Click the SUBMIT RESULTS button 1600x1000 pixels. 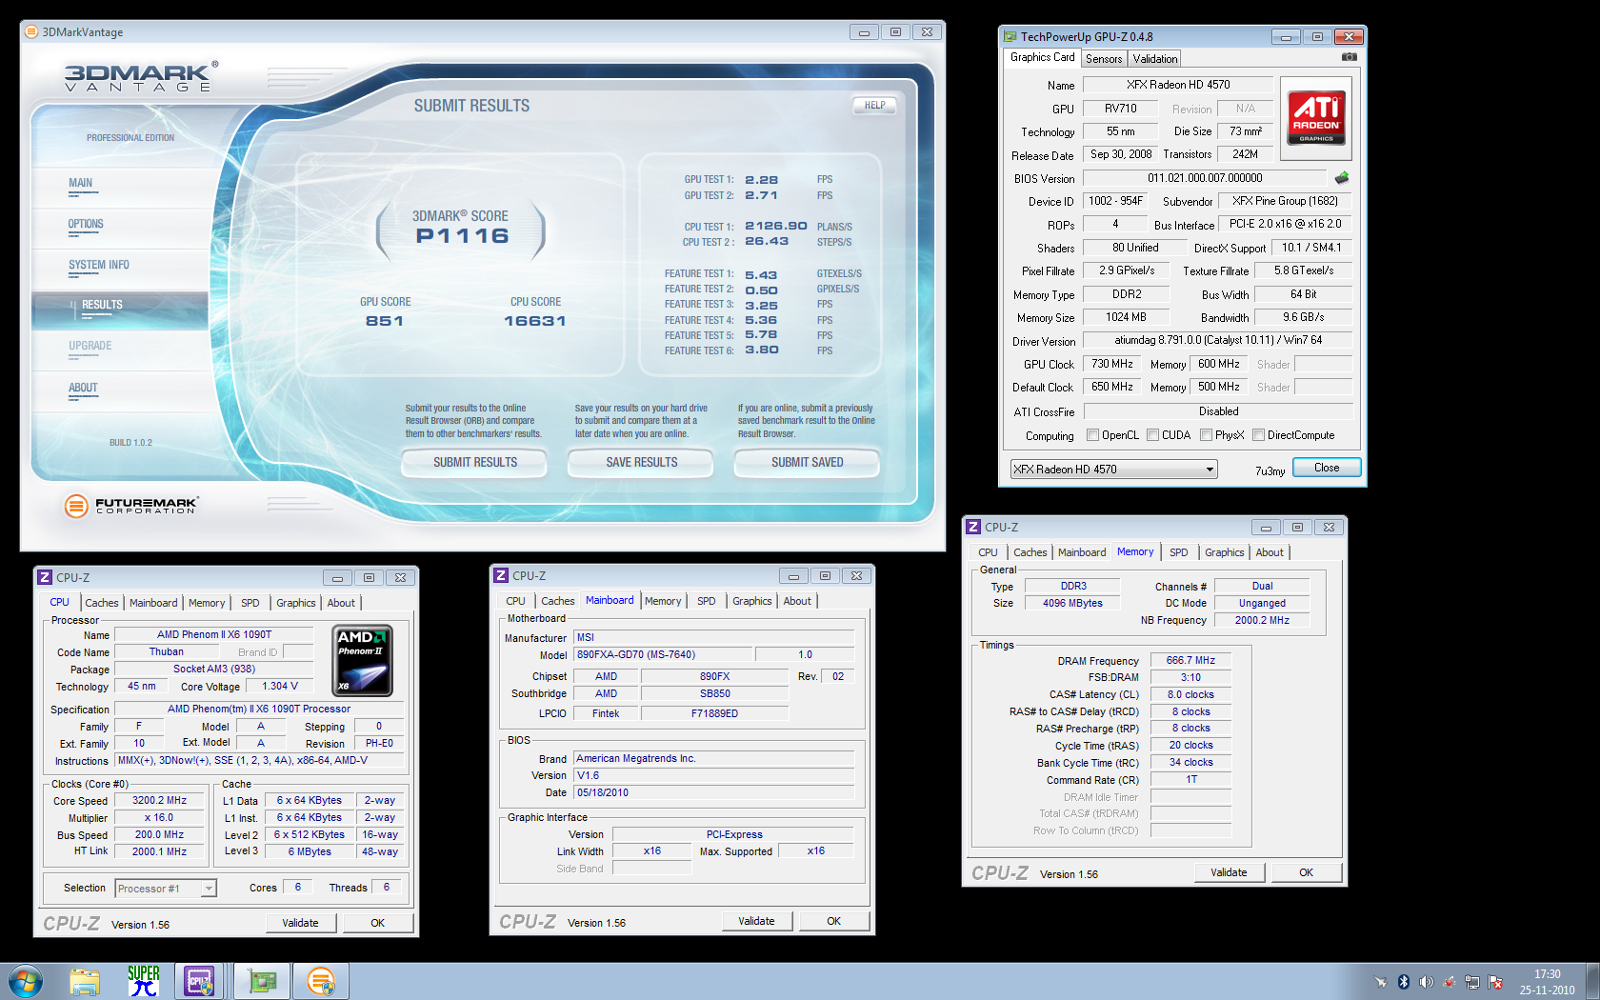475,462
